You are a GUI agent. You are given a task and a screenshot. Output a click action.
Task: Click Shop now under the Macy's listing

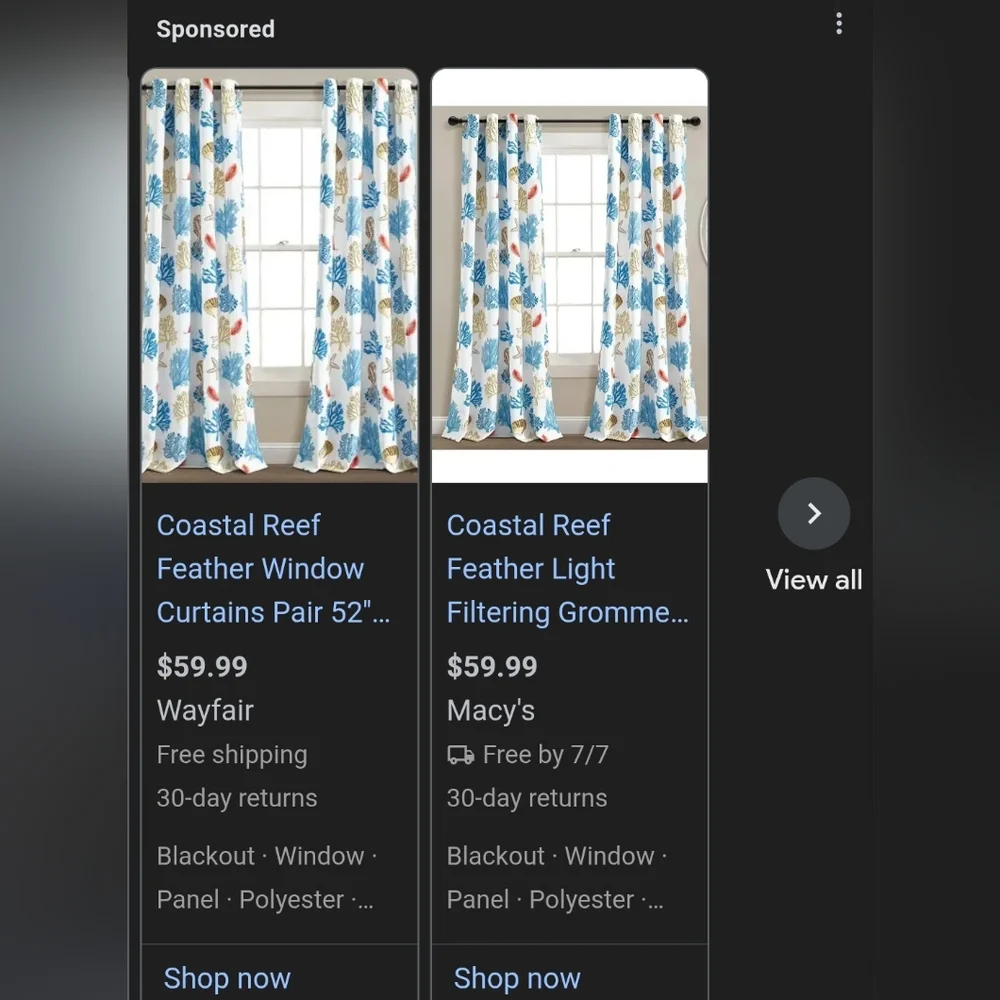517,978
